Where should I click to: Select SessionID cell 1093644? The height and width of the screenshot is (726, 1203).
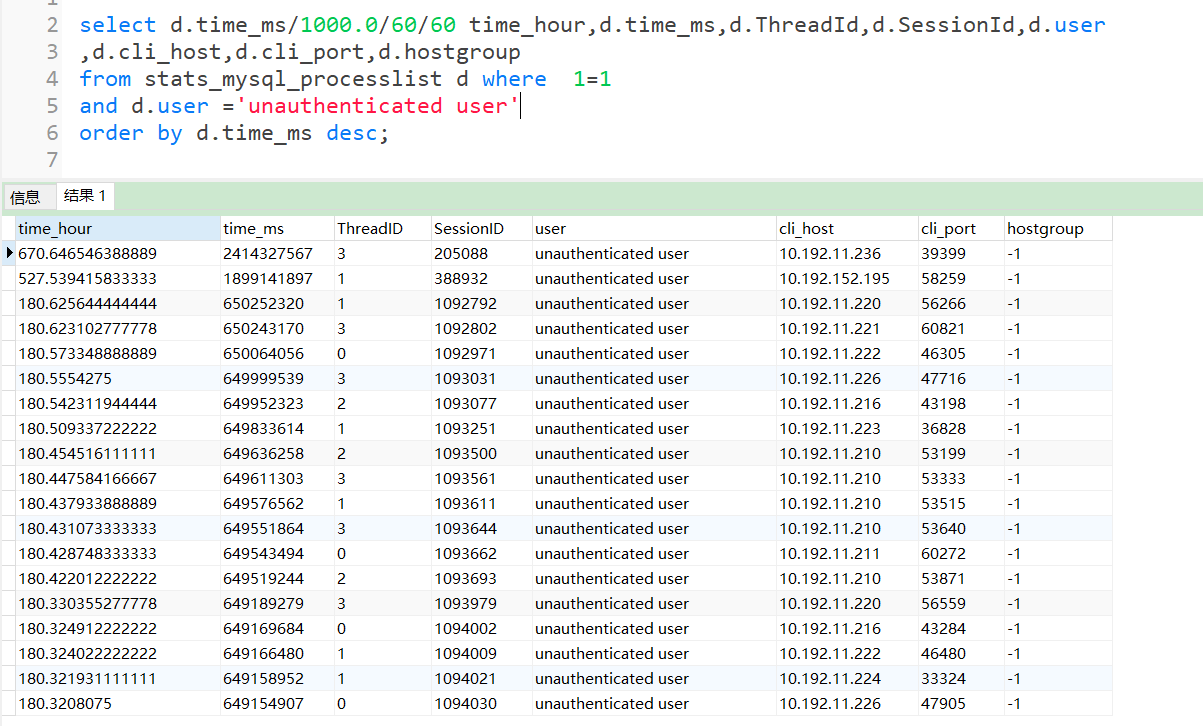[481, 529]
